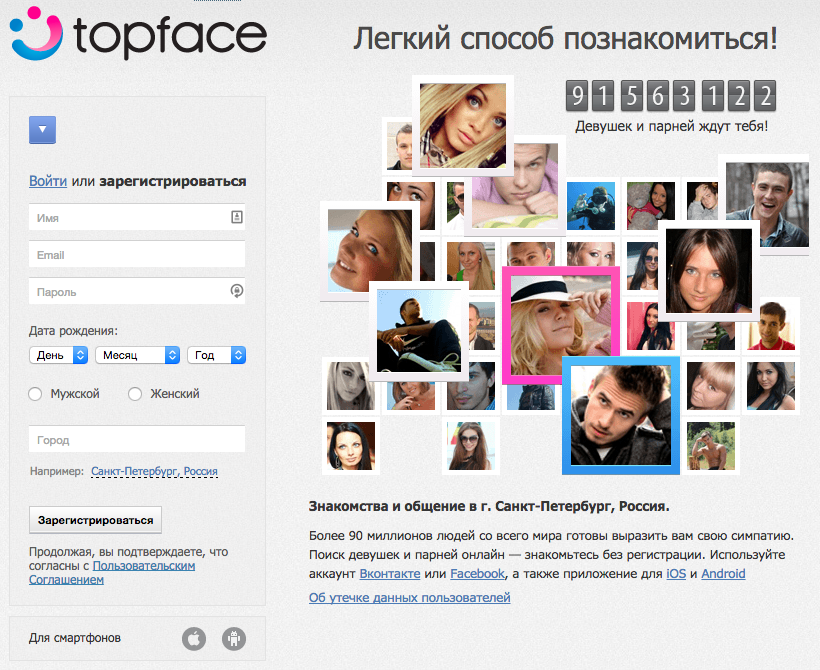This screenshot has height=670, width=820.
Task: Click the Apple iOS app icon
Action: (194, 639)
